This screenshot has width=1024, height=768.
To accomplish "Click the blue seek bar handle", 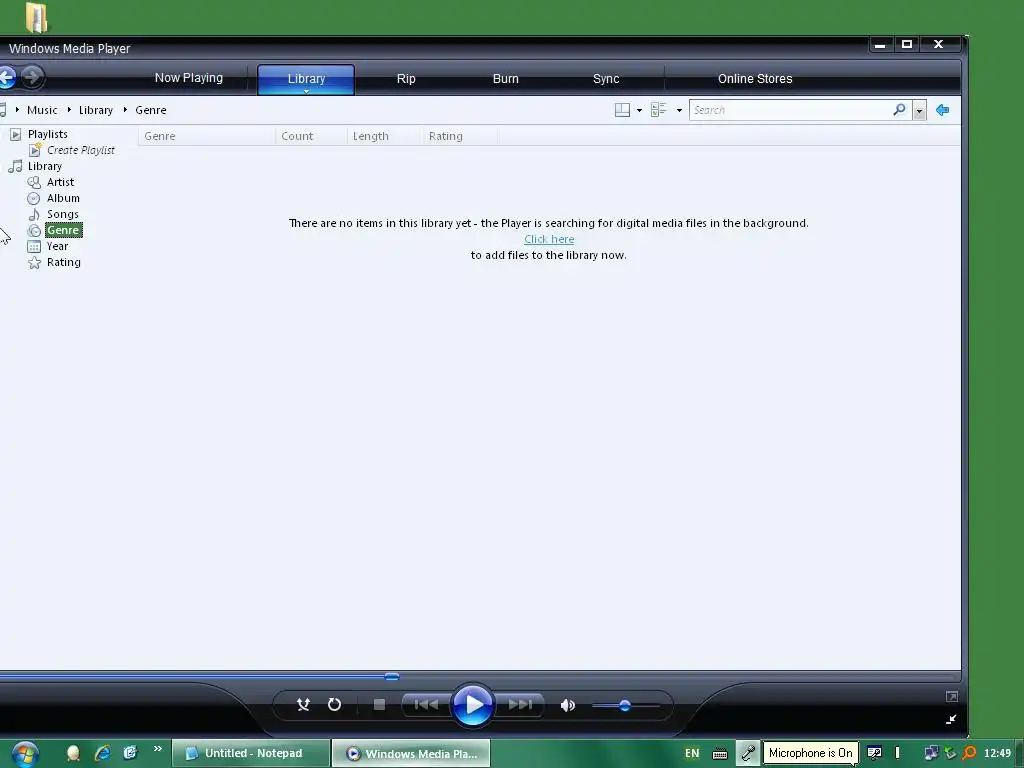I will [392, 677].
